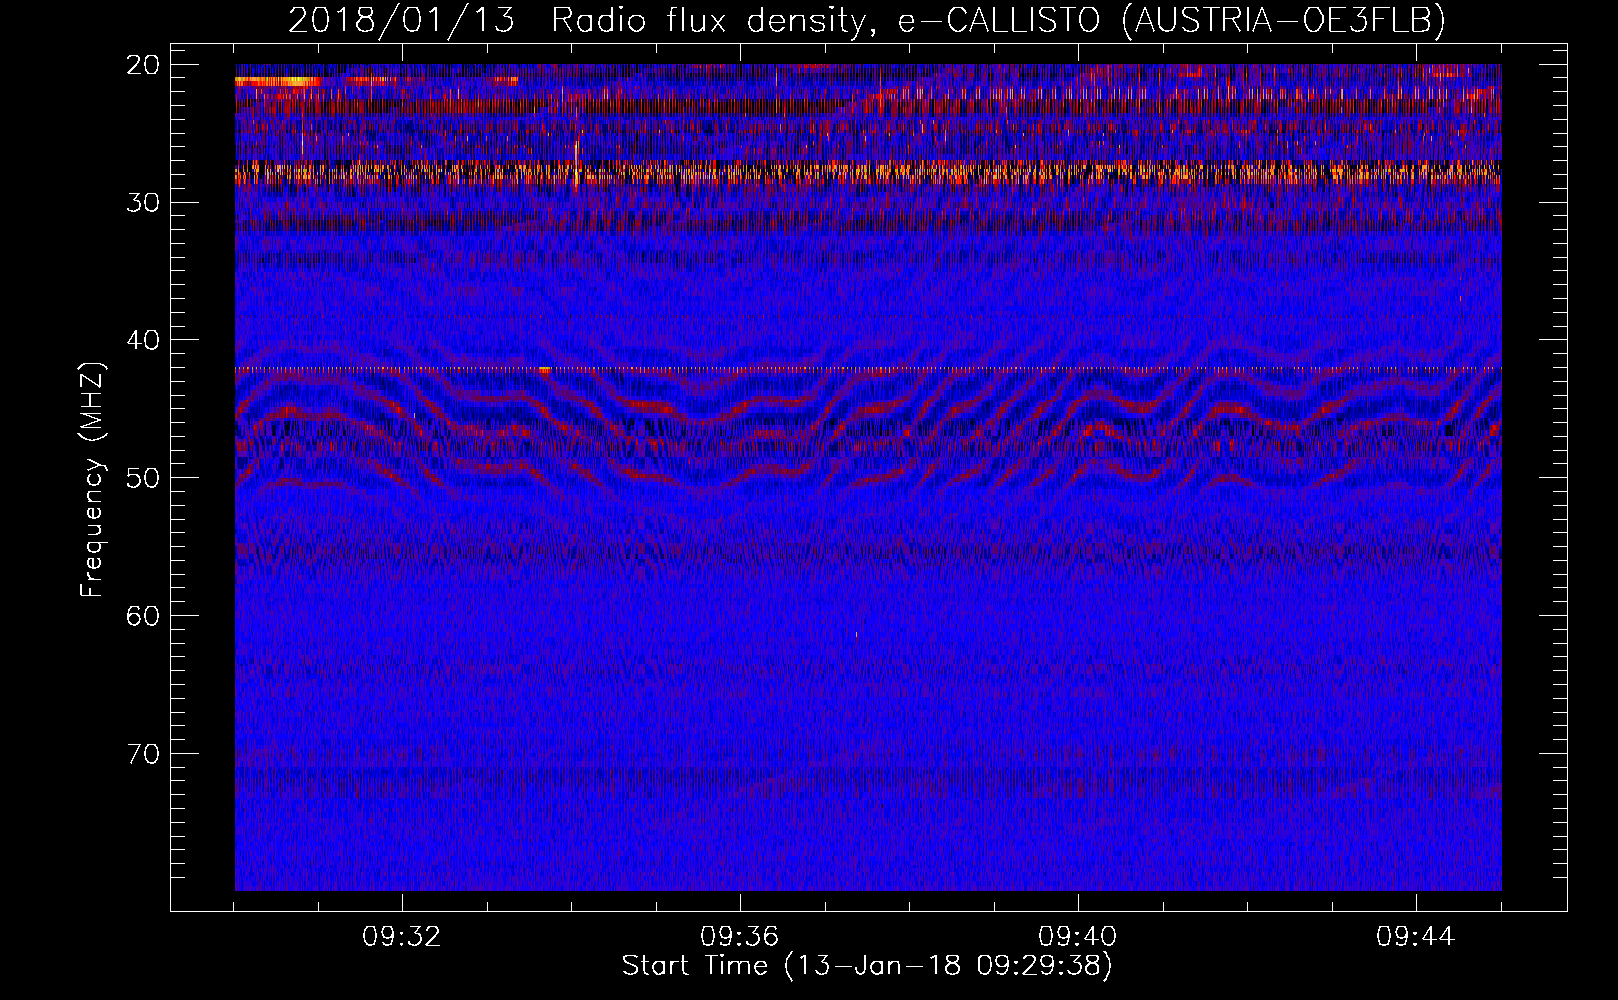Click the frequency tick label '30'
This screenshot has width=1618, height=1000.
(144, 202)
